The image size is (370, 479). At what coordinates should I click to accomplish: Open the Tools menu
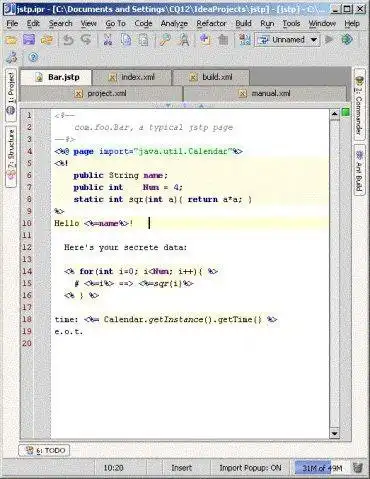[291, 23]
